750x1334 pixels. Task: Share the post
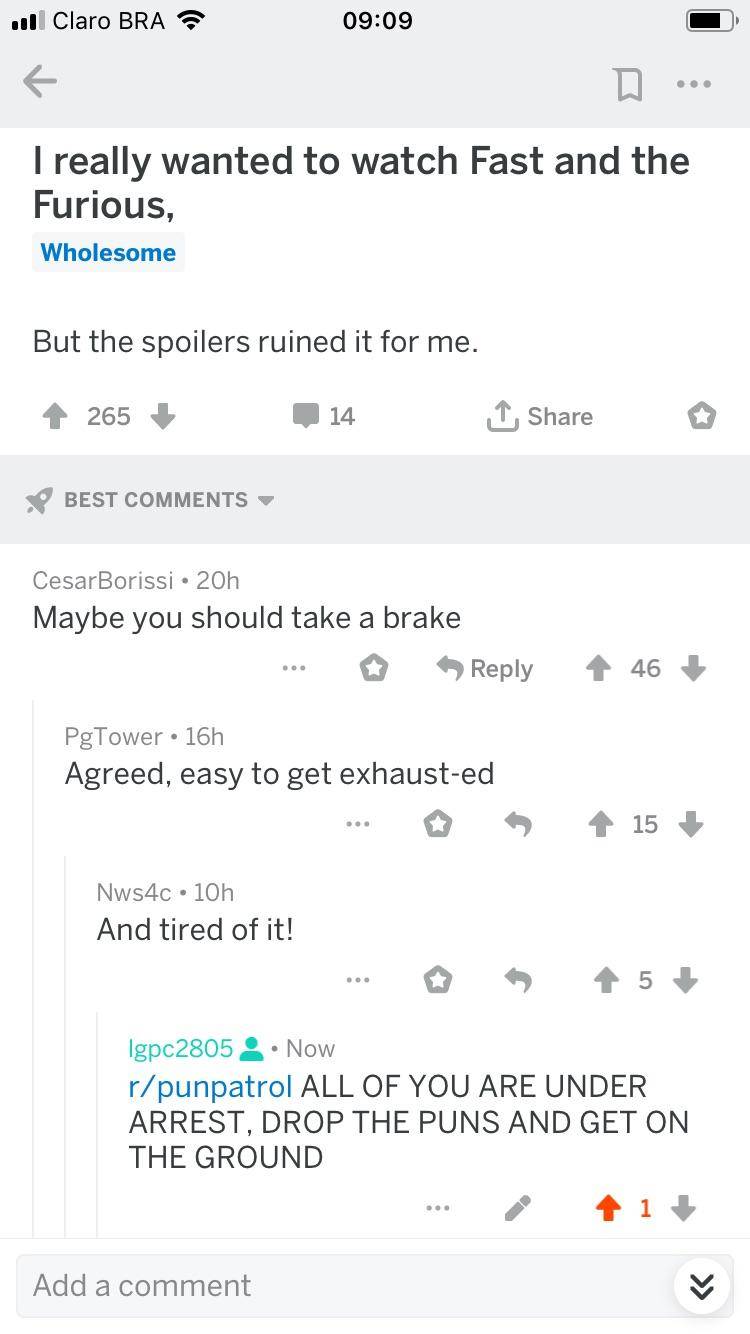click(540, 416)
